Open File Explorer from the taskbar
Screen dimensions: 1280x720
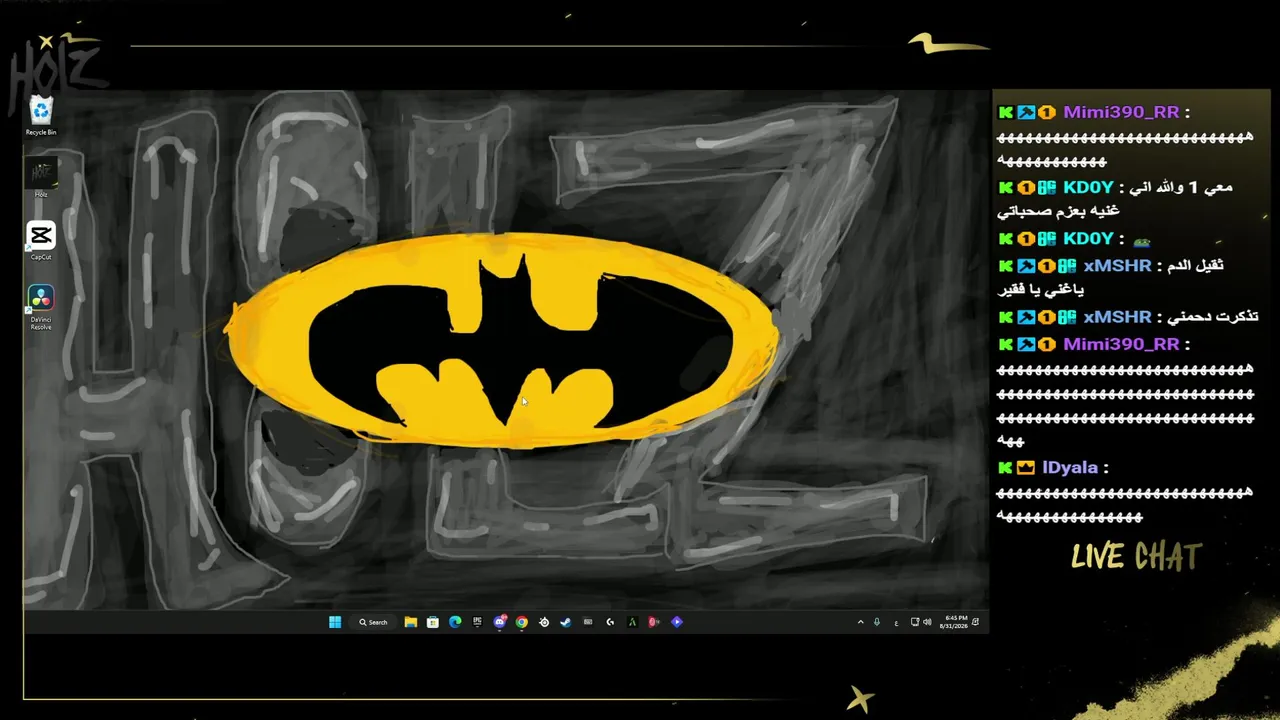tap(410, 622)
